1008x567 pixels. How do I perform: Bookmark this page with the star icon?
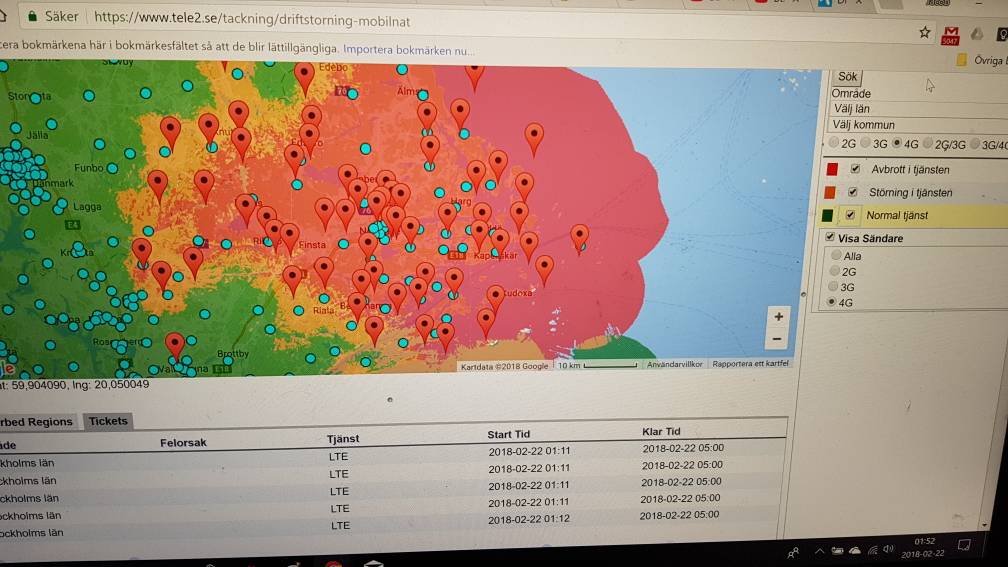[924, 32]
